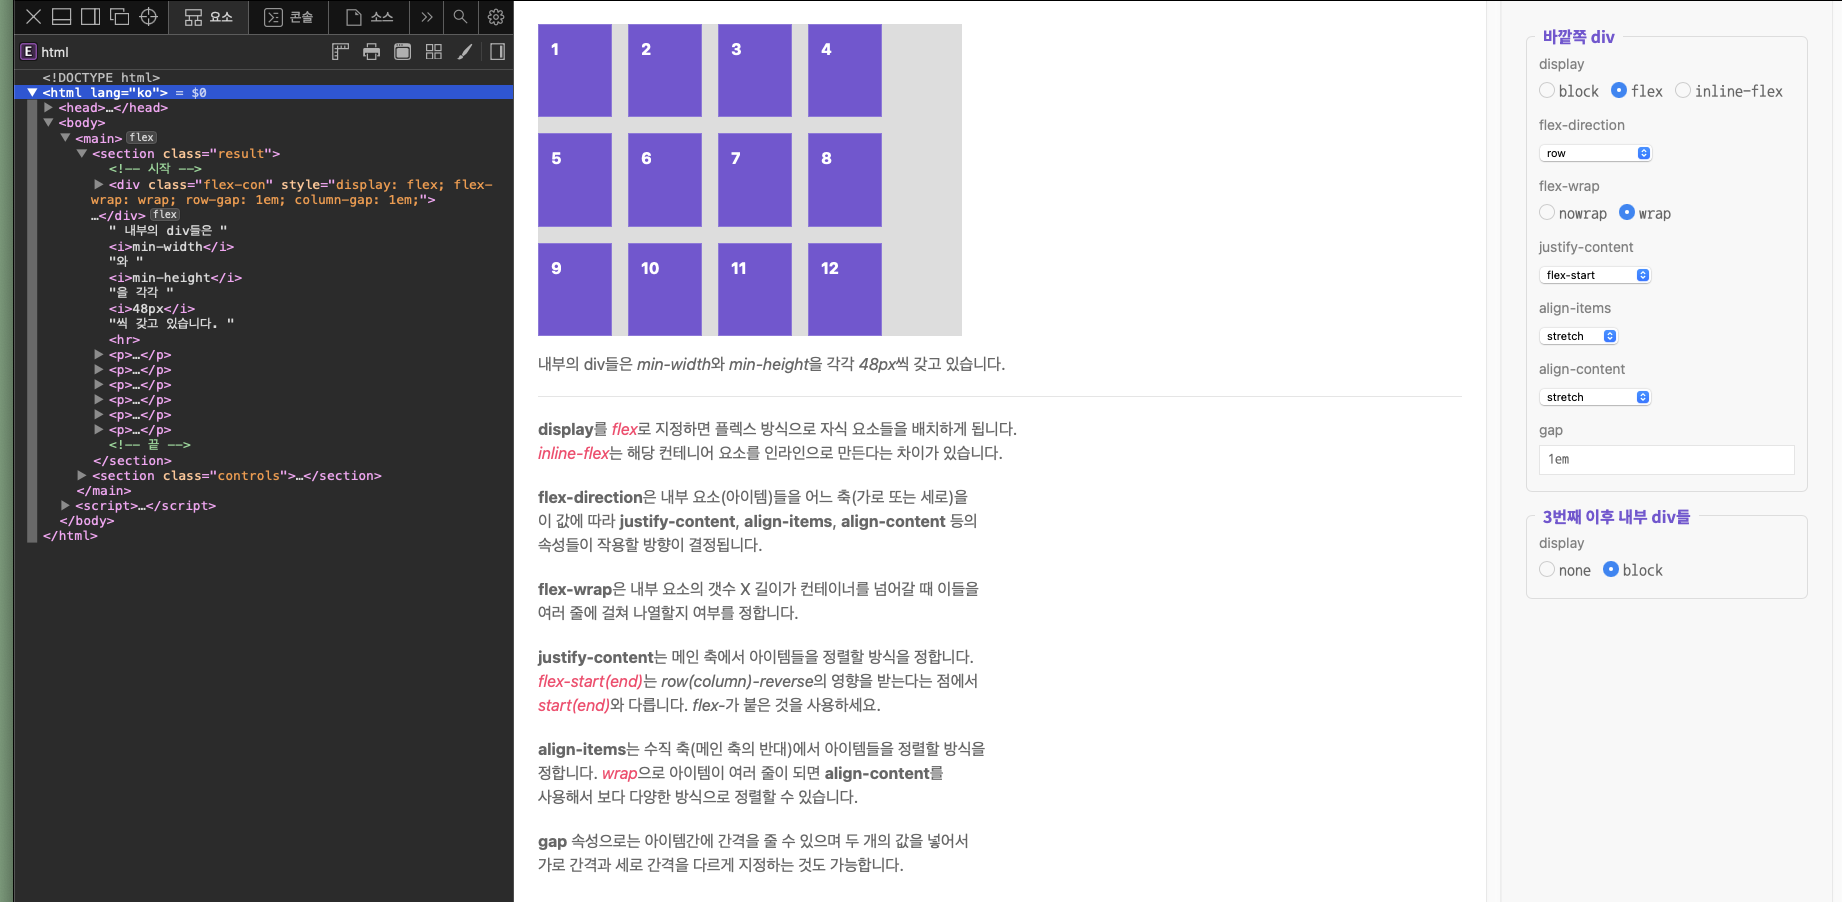Collapse the section class="result" node
1842x902 pixels.
[82, 153]
